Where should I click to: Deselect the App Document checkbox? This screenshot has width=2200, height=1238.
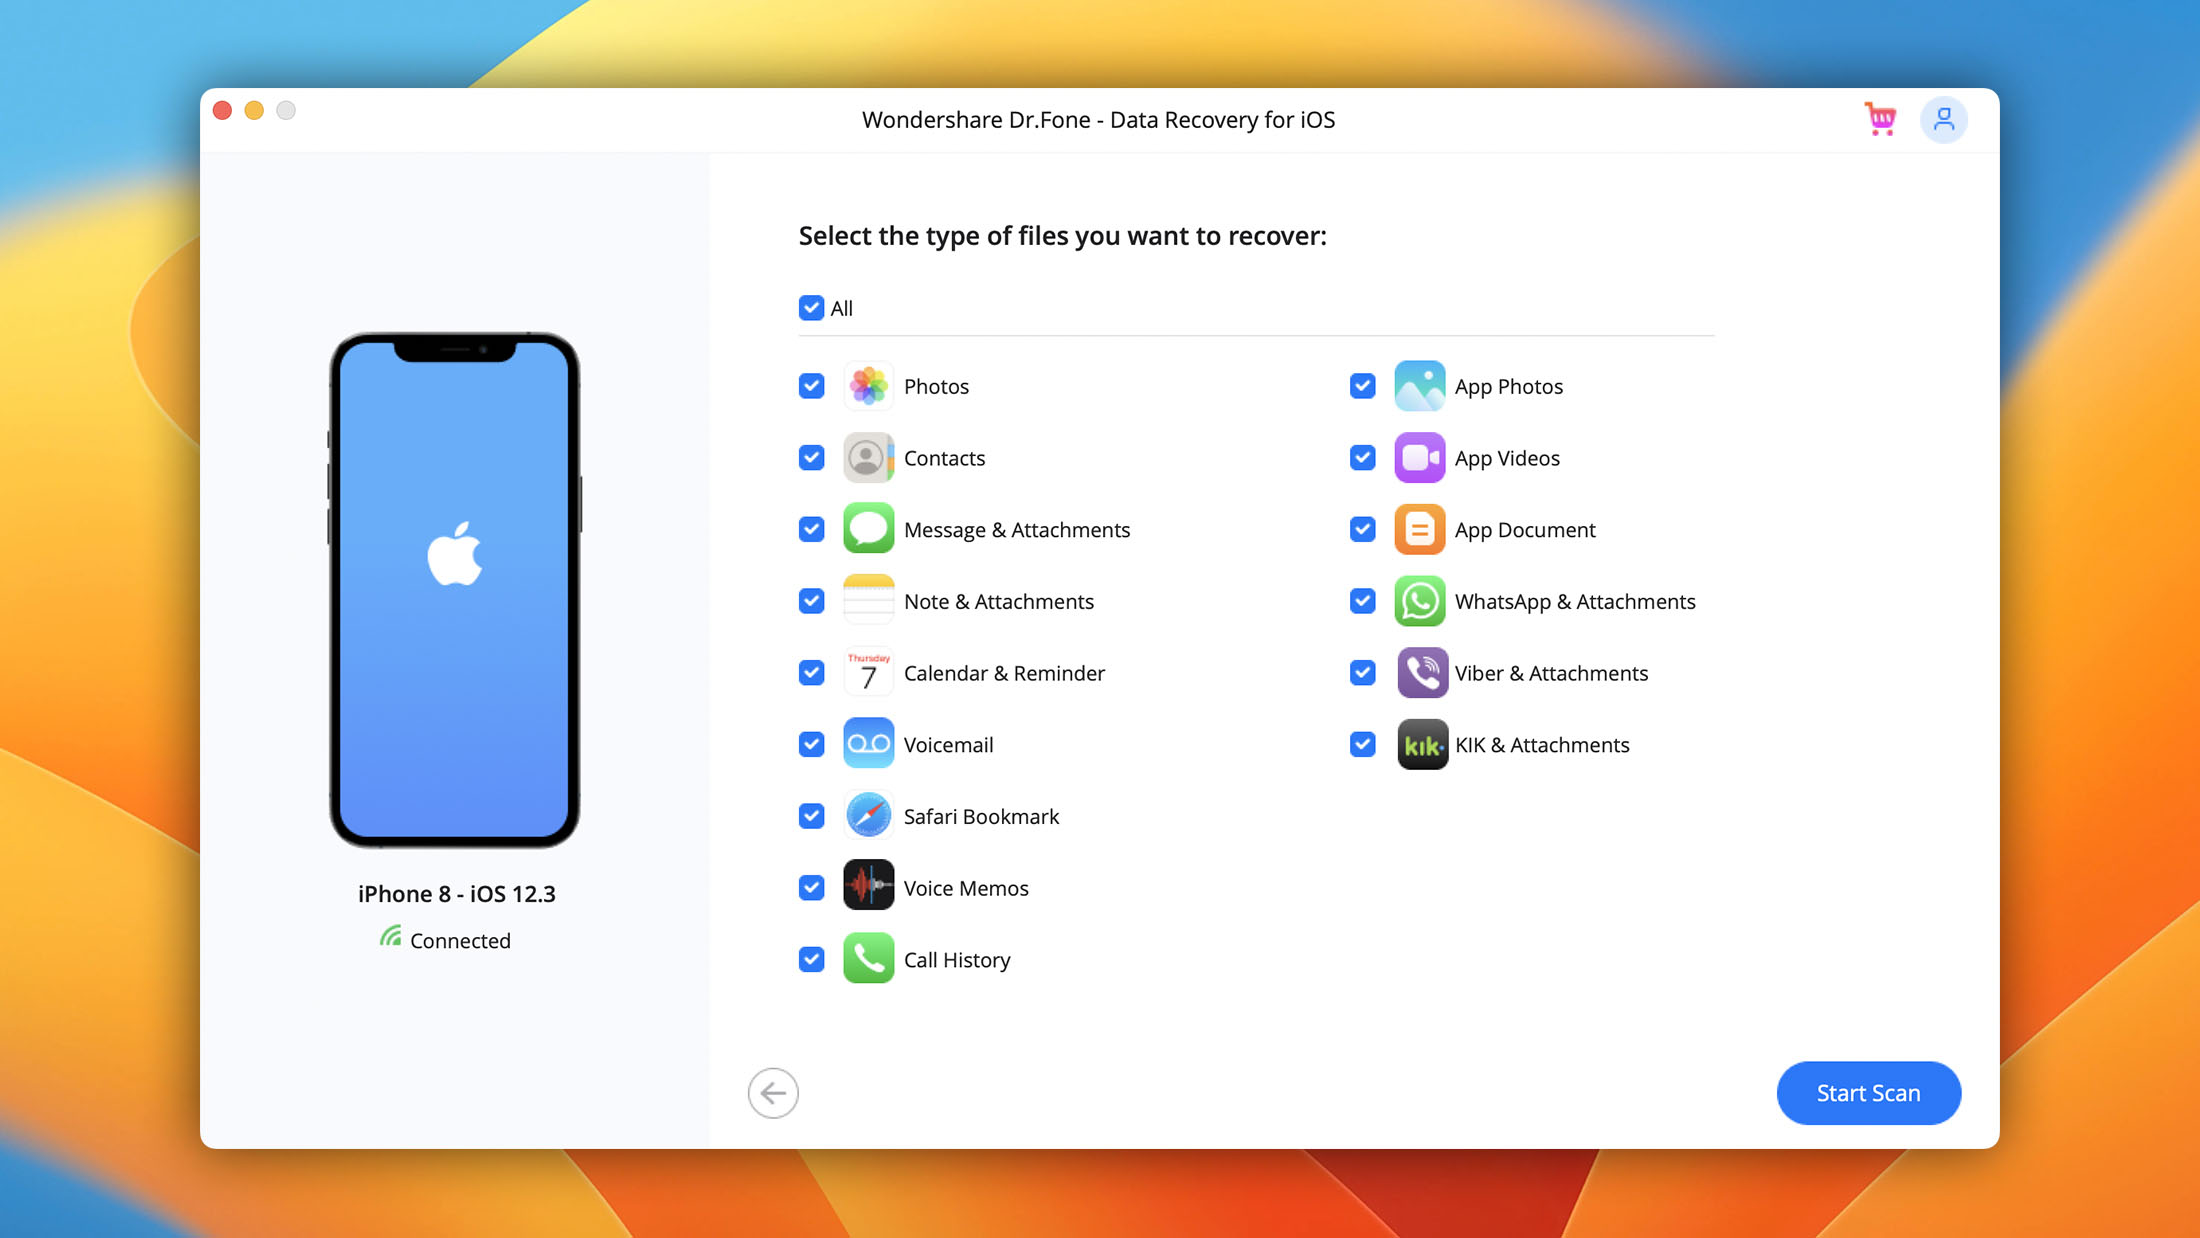point(1362,529)
